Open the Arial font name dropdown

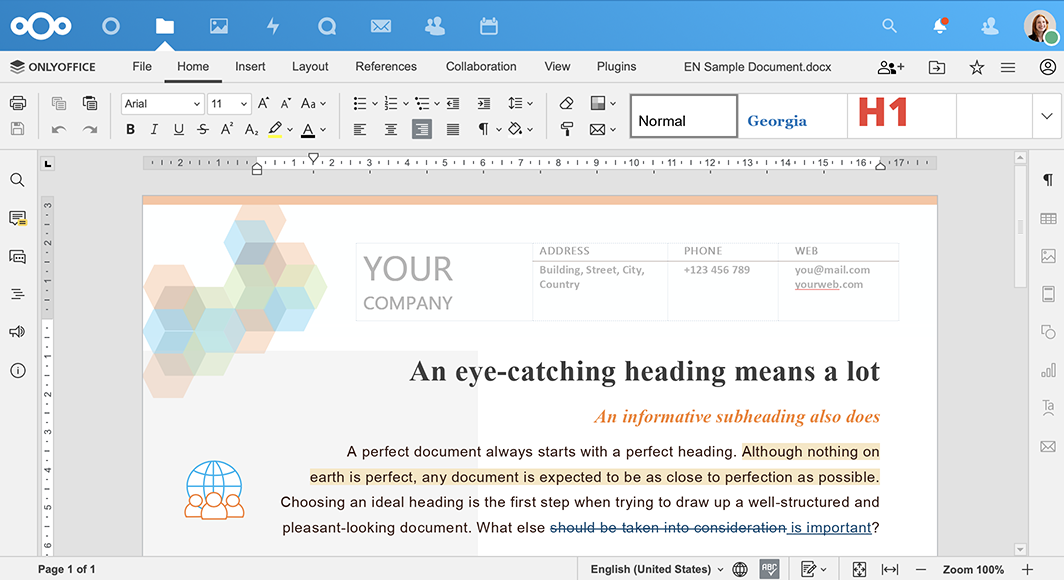click(x=162, y=103)
